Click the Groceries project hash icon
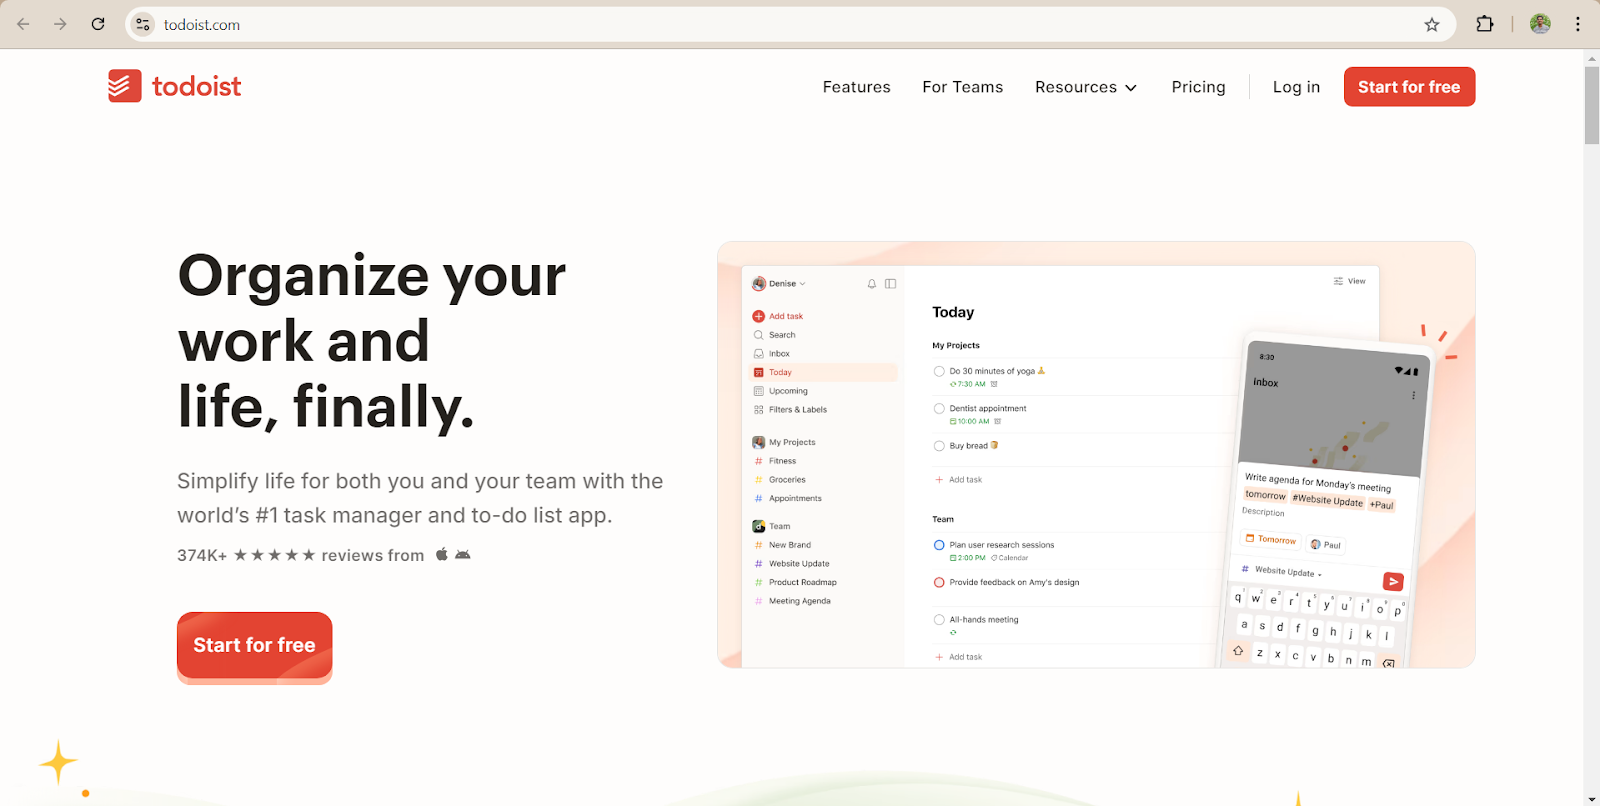 (x=758, y=480)
